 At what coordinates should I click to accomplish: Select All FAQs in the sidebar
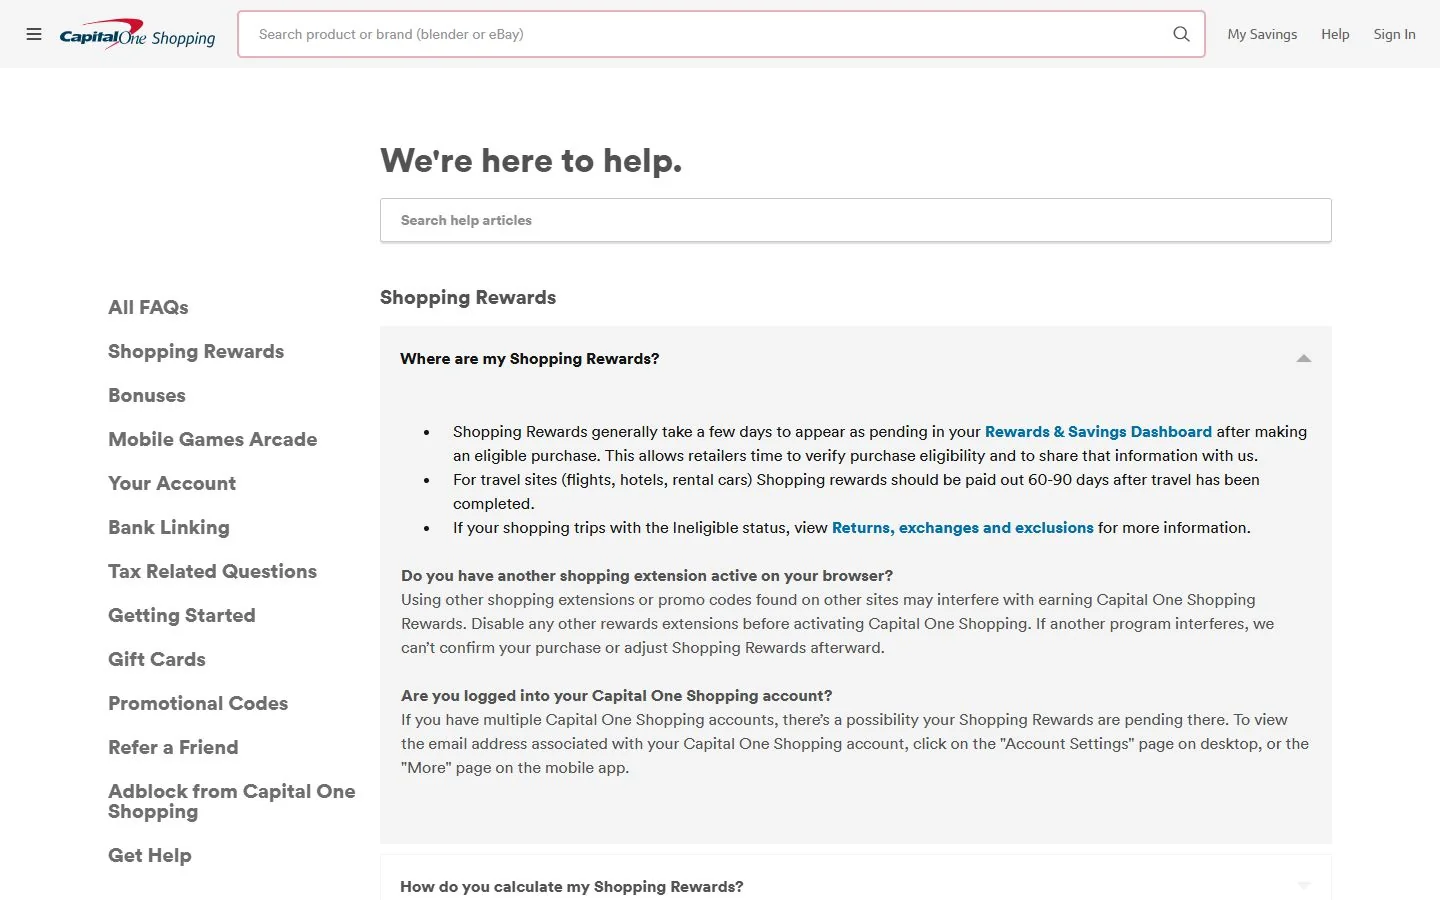click(148, 307)
